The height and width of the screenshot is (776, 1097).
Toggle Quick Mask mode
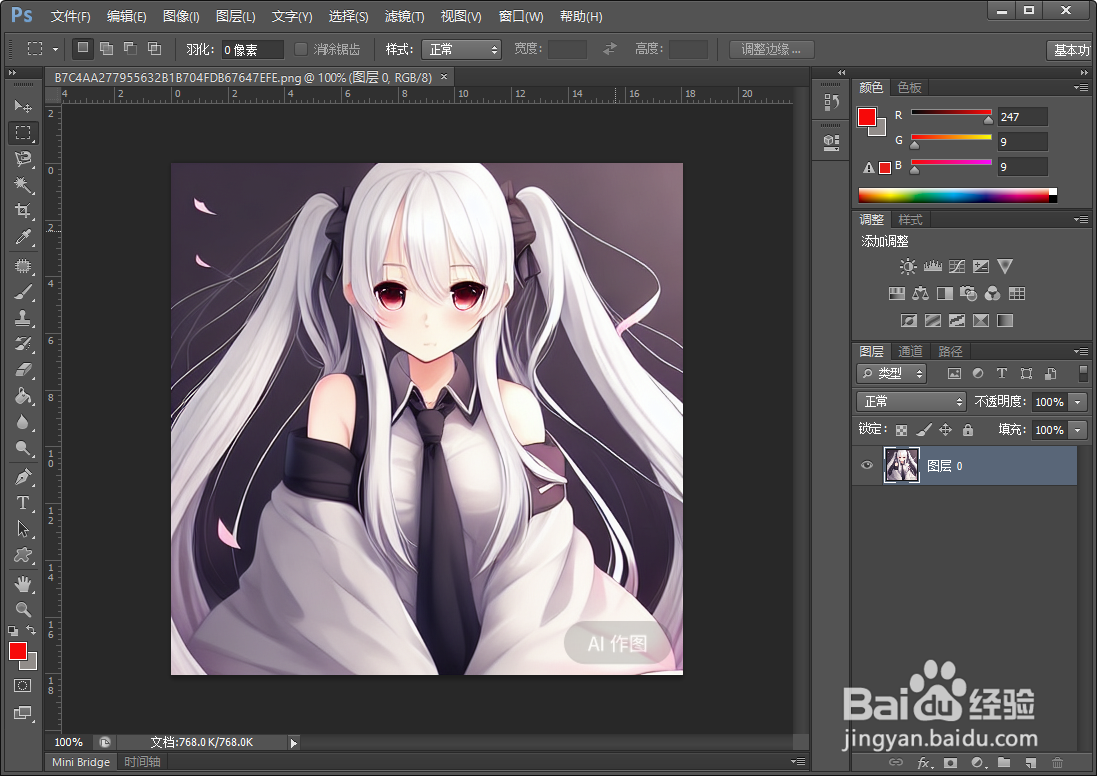(x=22, y=686)
